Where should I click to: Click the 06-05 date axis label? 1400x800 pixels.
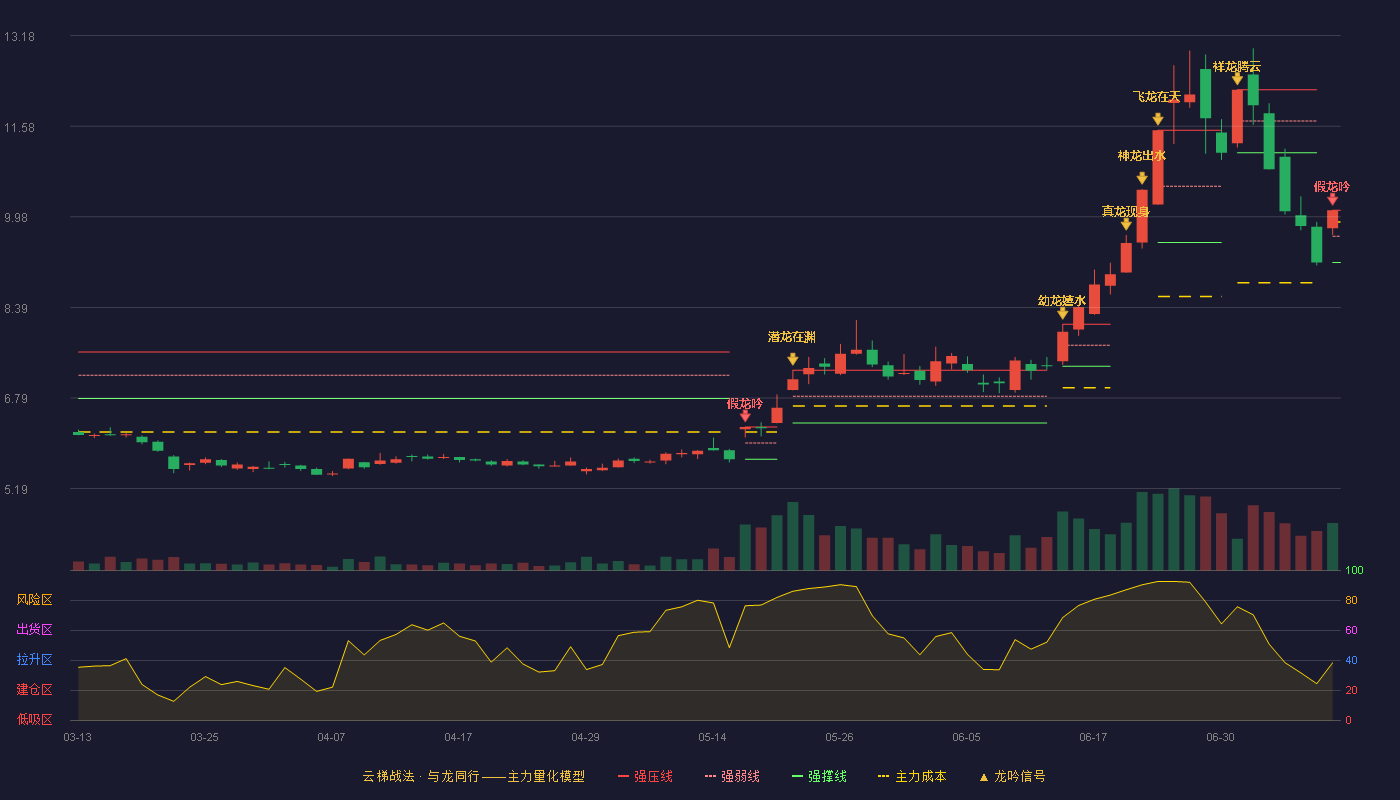[x=966, y=737]
